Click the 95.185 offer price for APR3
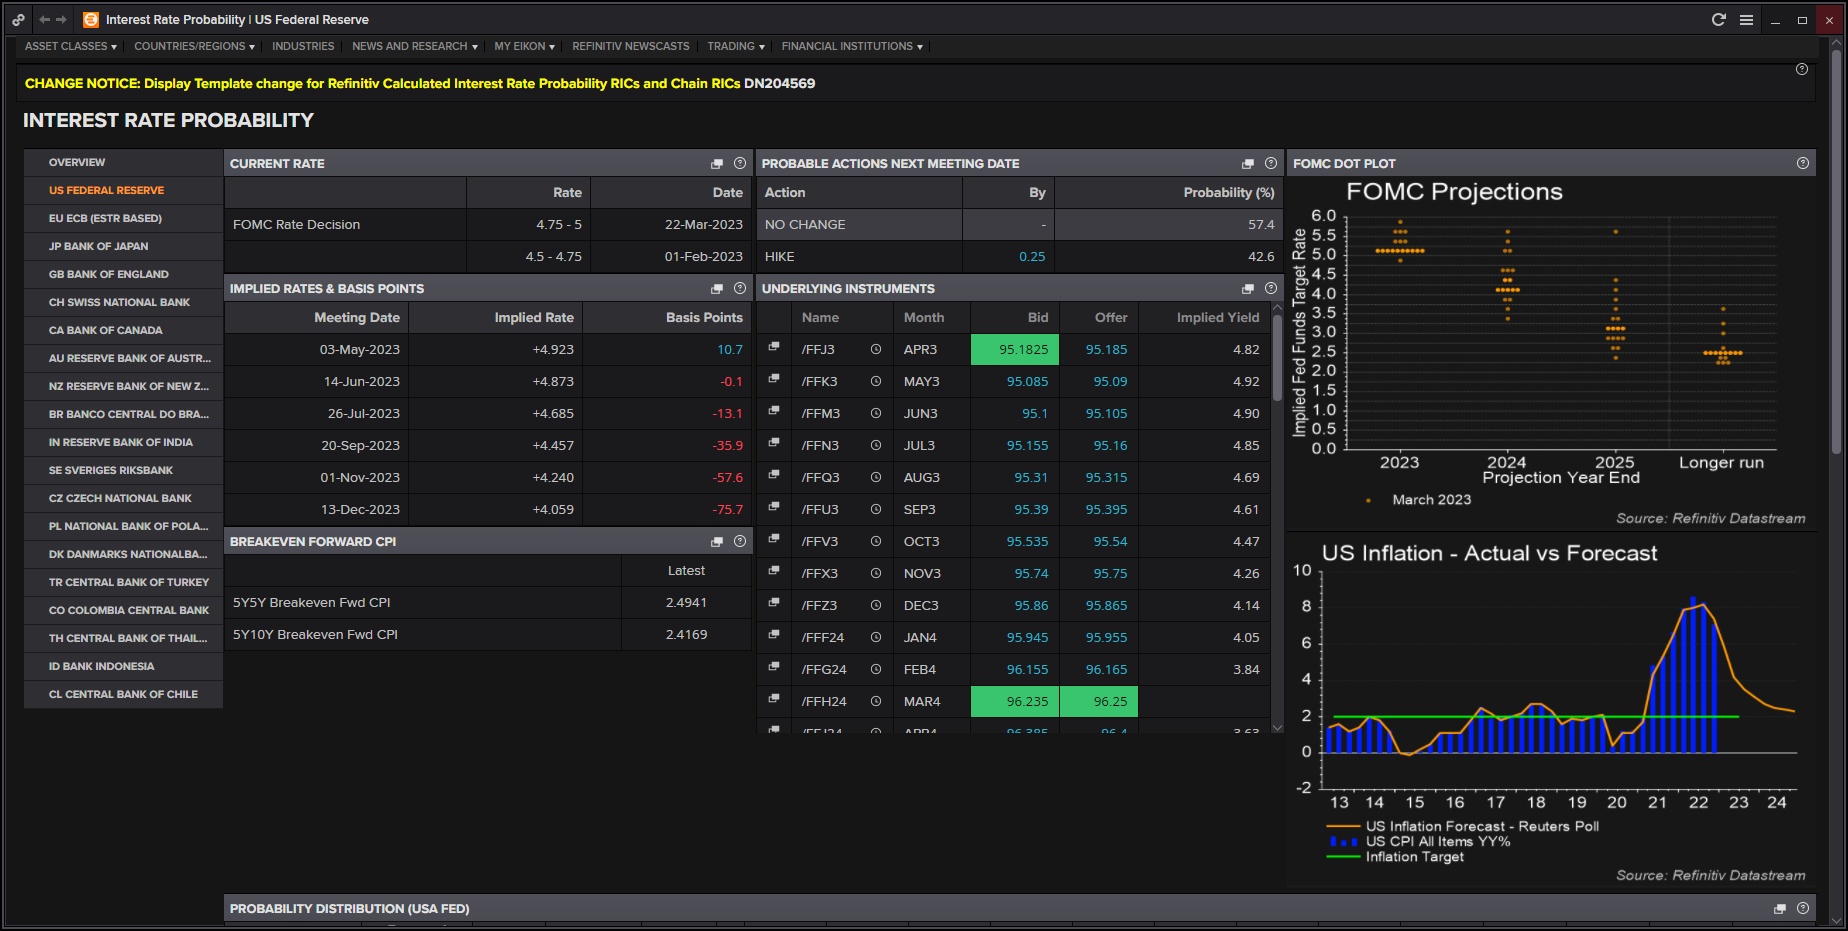The height and width of the screenshot is (931, 1848). coord(1106,349)
